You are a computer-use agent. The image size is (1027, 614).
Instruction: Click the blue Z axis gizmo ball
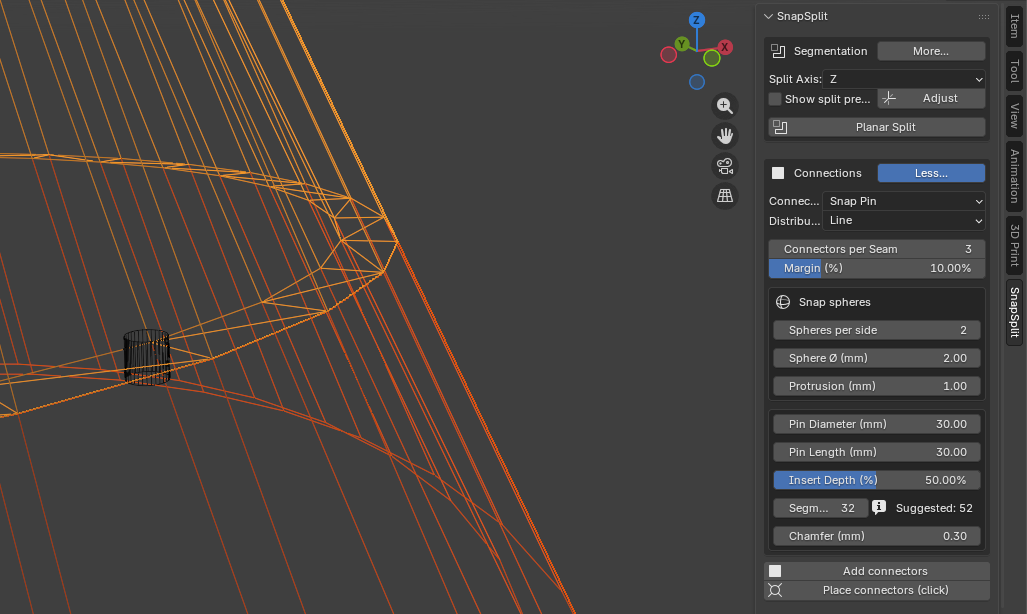point(697,20)
